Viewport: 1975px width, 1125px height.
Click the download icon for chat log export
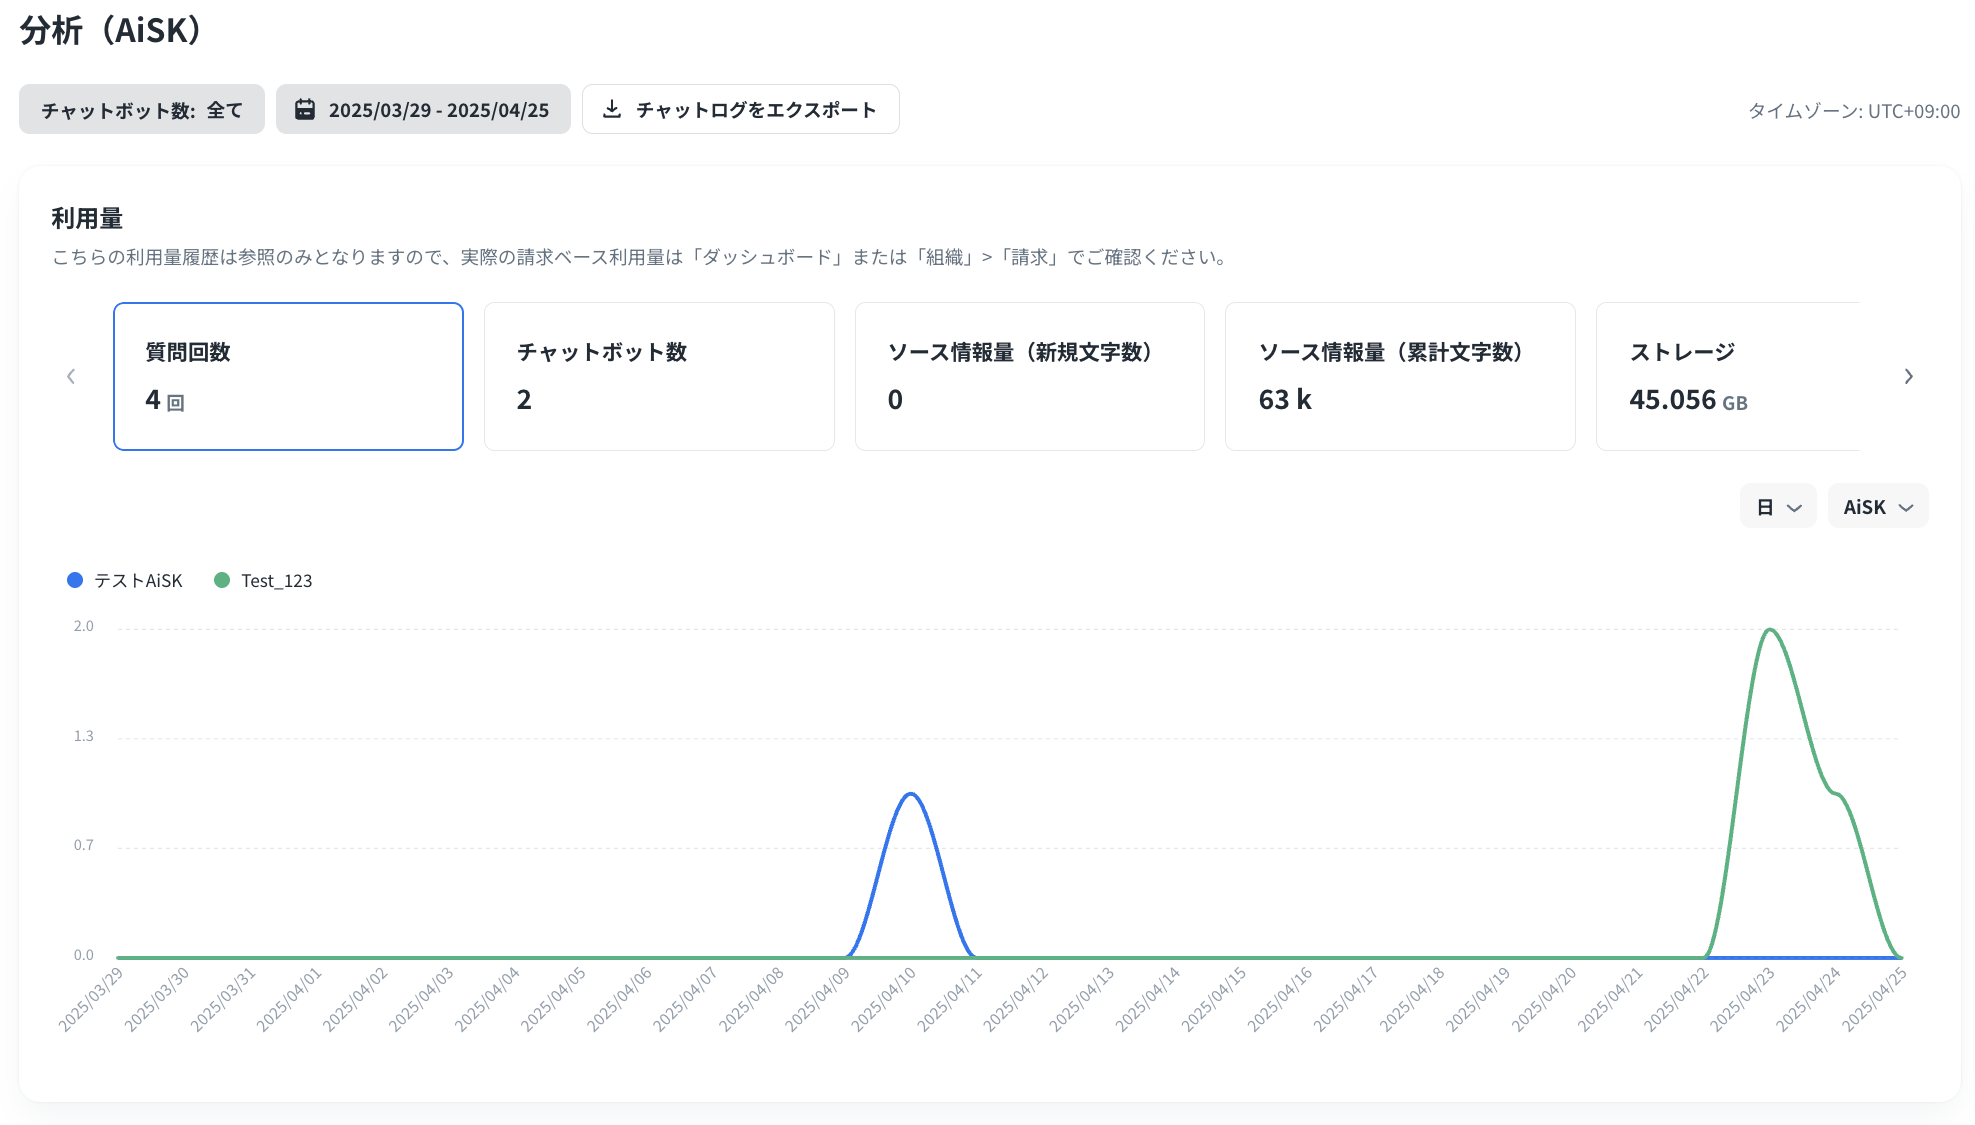612,109
